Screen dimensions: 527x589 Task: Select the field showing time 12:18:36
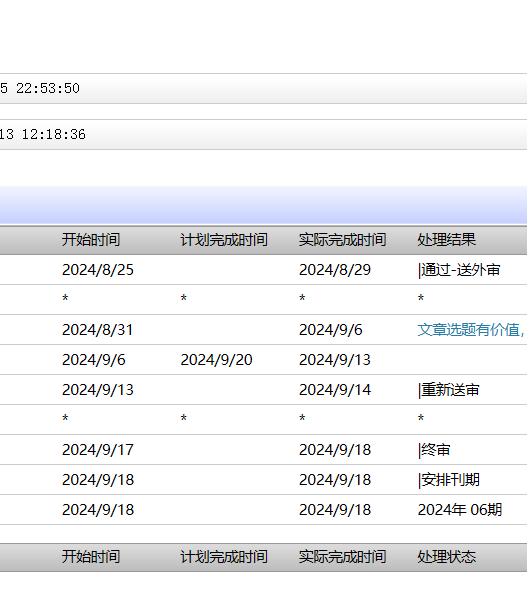point(263,134)
